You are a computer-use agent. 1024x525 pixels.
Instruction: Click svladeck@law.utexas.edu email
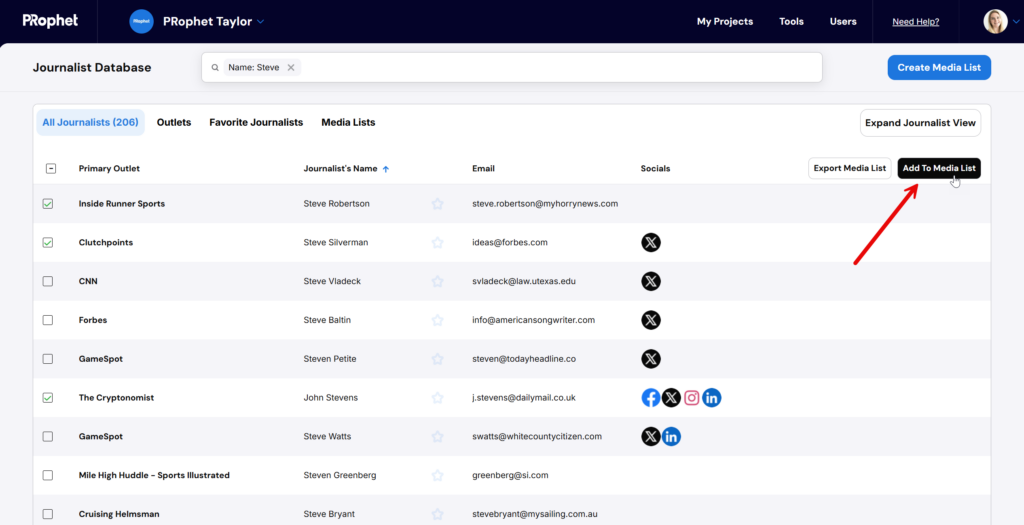pos(524,281)
